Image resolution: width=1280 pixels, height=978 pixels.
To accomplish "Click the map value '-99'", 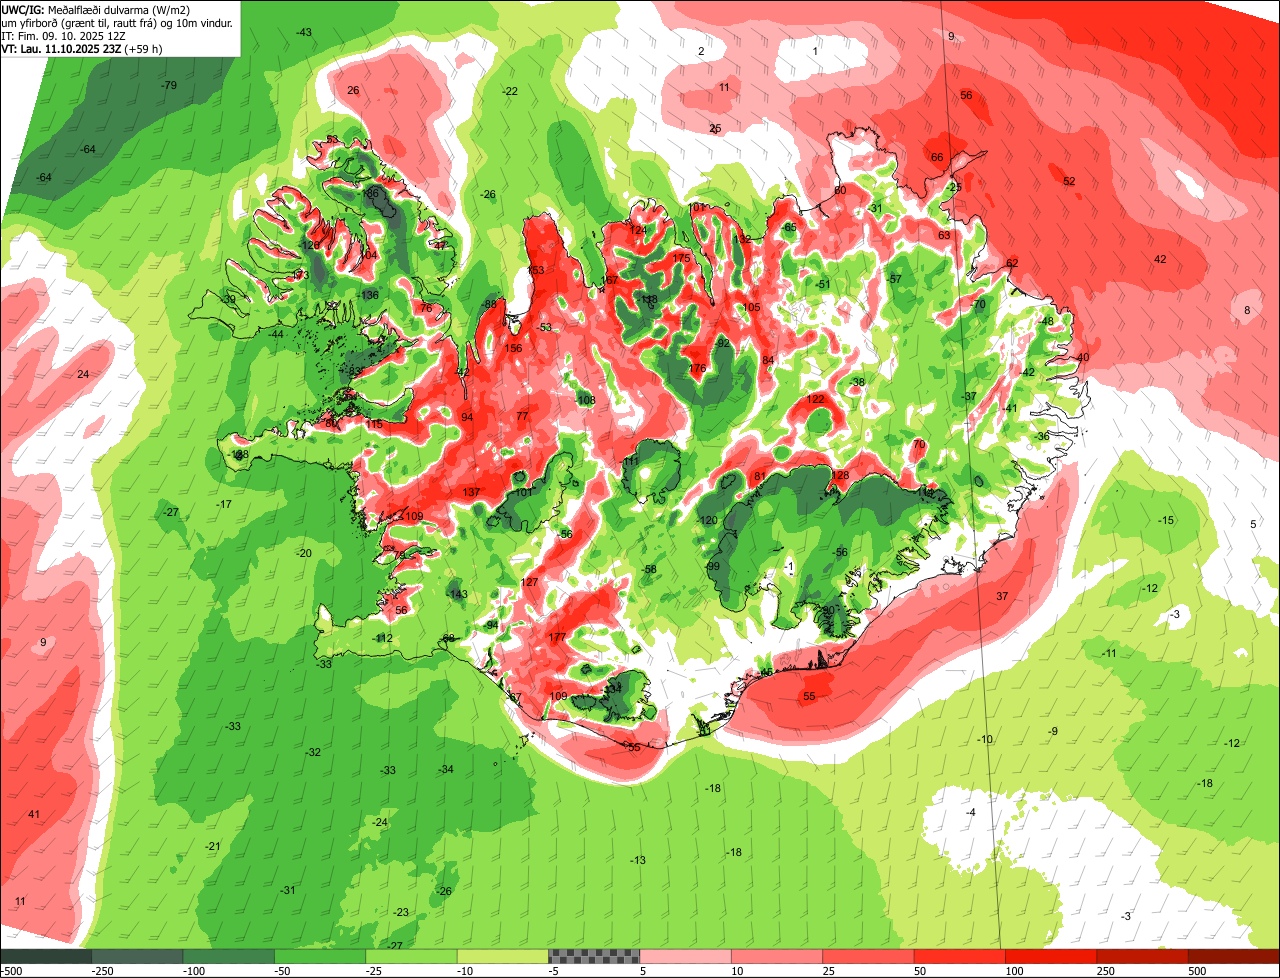I will coord(712,566).
